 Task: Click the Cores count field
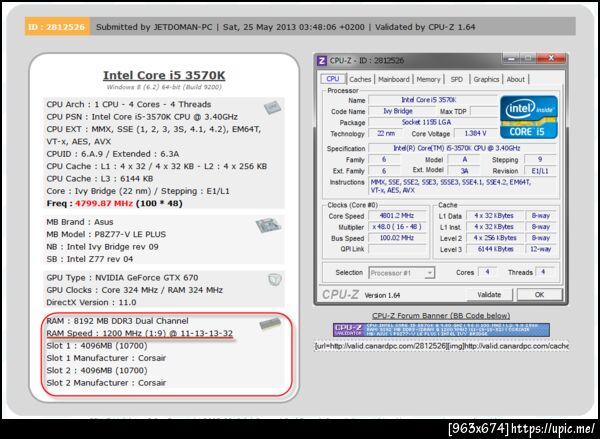pyautogui.click(x=487, y=272)
